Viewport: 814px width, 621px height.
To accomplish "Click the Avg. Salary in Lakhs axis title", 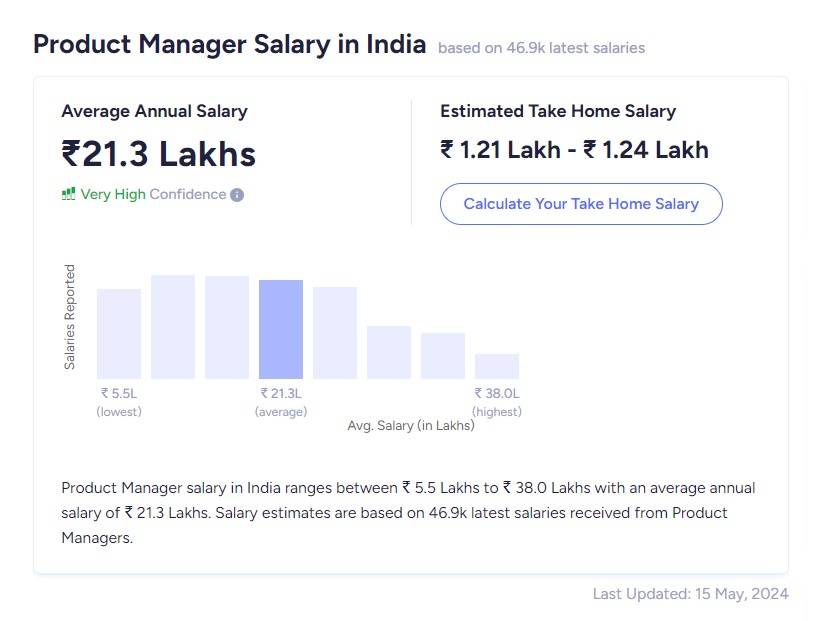I will [x=411, y=425].
